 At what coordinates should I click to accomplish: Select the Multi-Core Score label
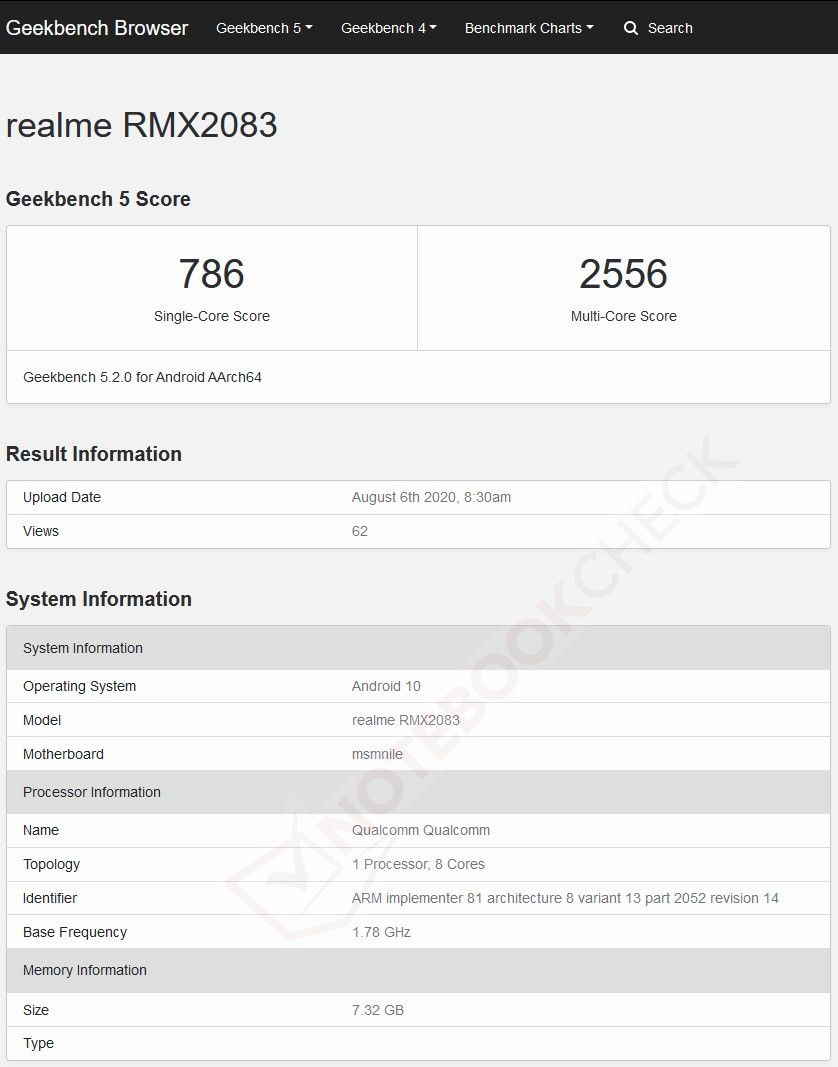tap(624, 316)
